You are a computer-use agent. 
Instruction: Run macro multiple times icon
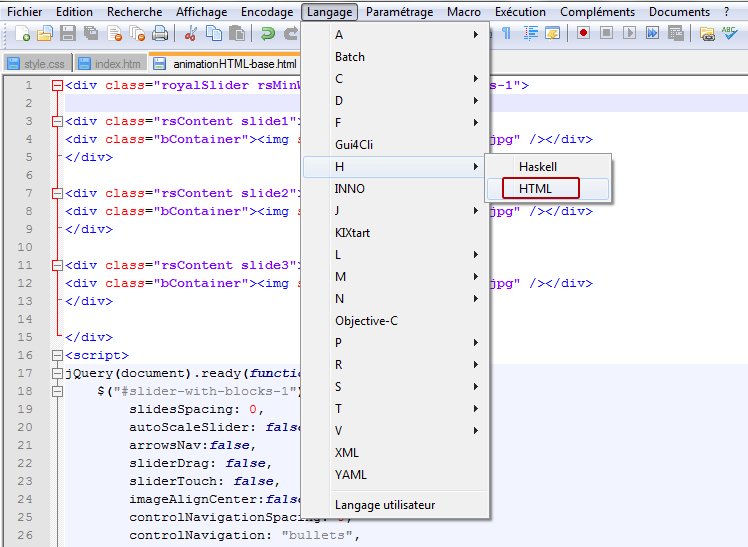click(x=652, y=33)
